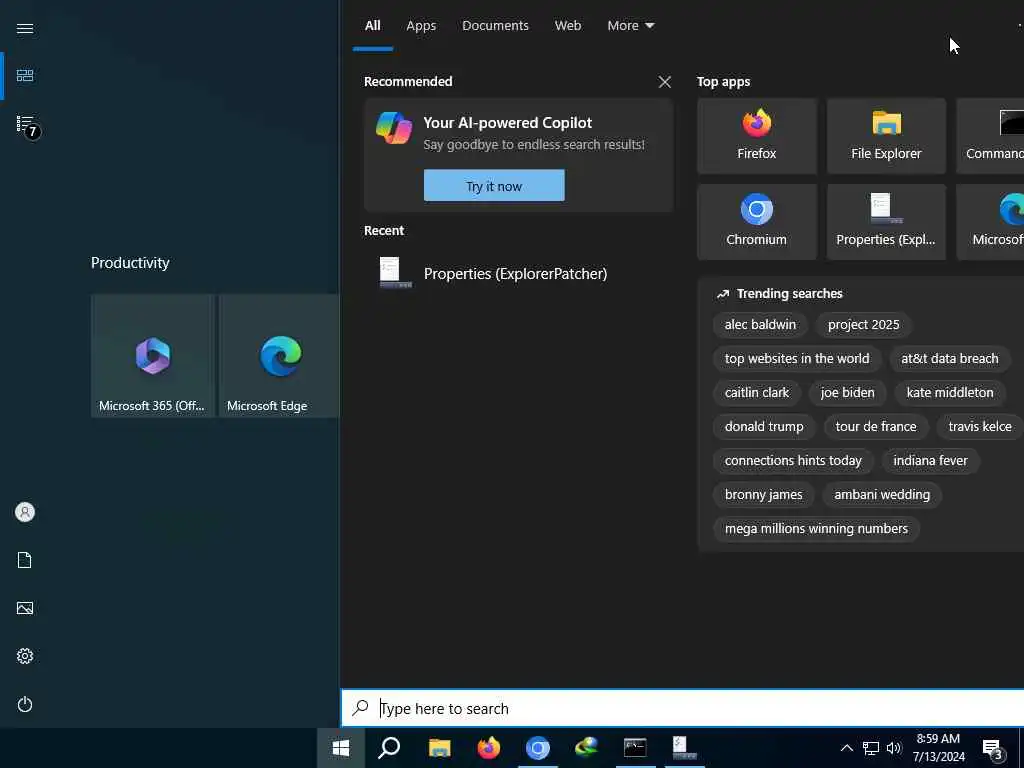This screenshot has height=768, width=1024.
Task: Select the All search tab
Action: [x=373, y=26]
